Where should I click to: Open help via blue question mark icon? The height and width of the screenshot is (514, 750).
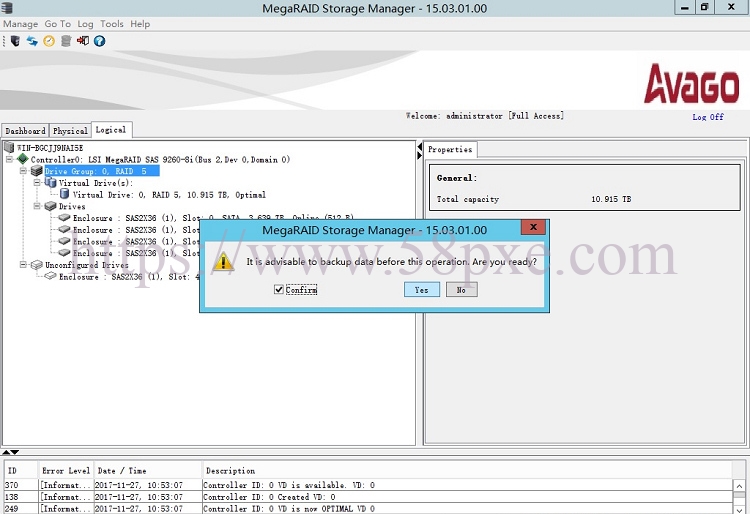click(99, 41)
